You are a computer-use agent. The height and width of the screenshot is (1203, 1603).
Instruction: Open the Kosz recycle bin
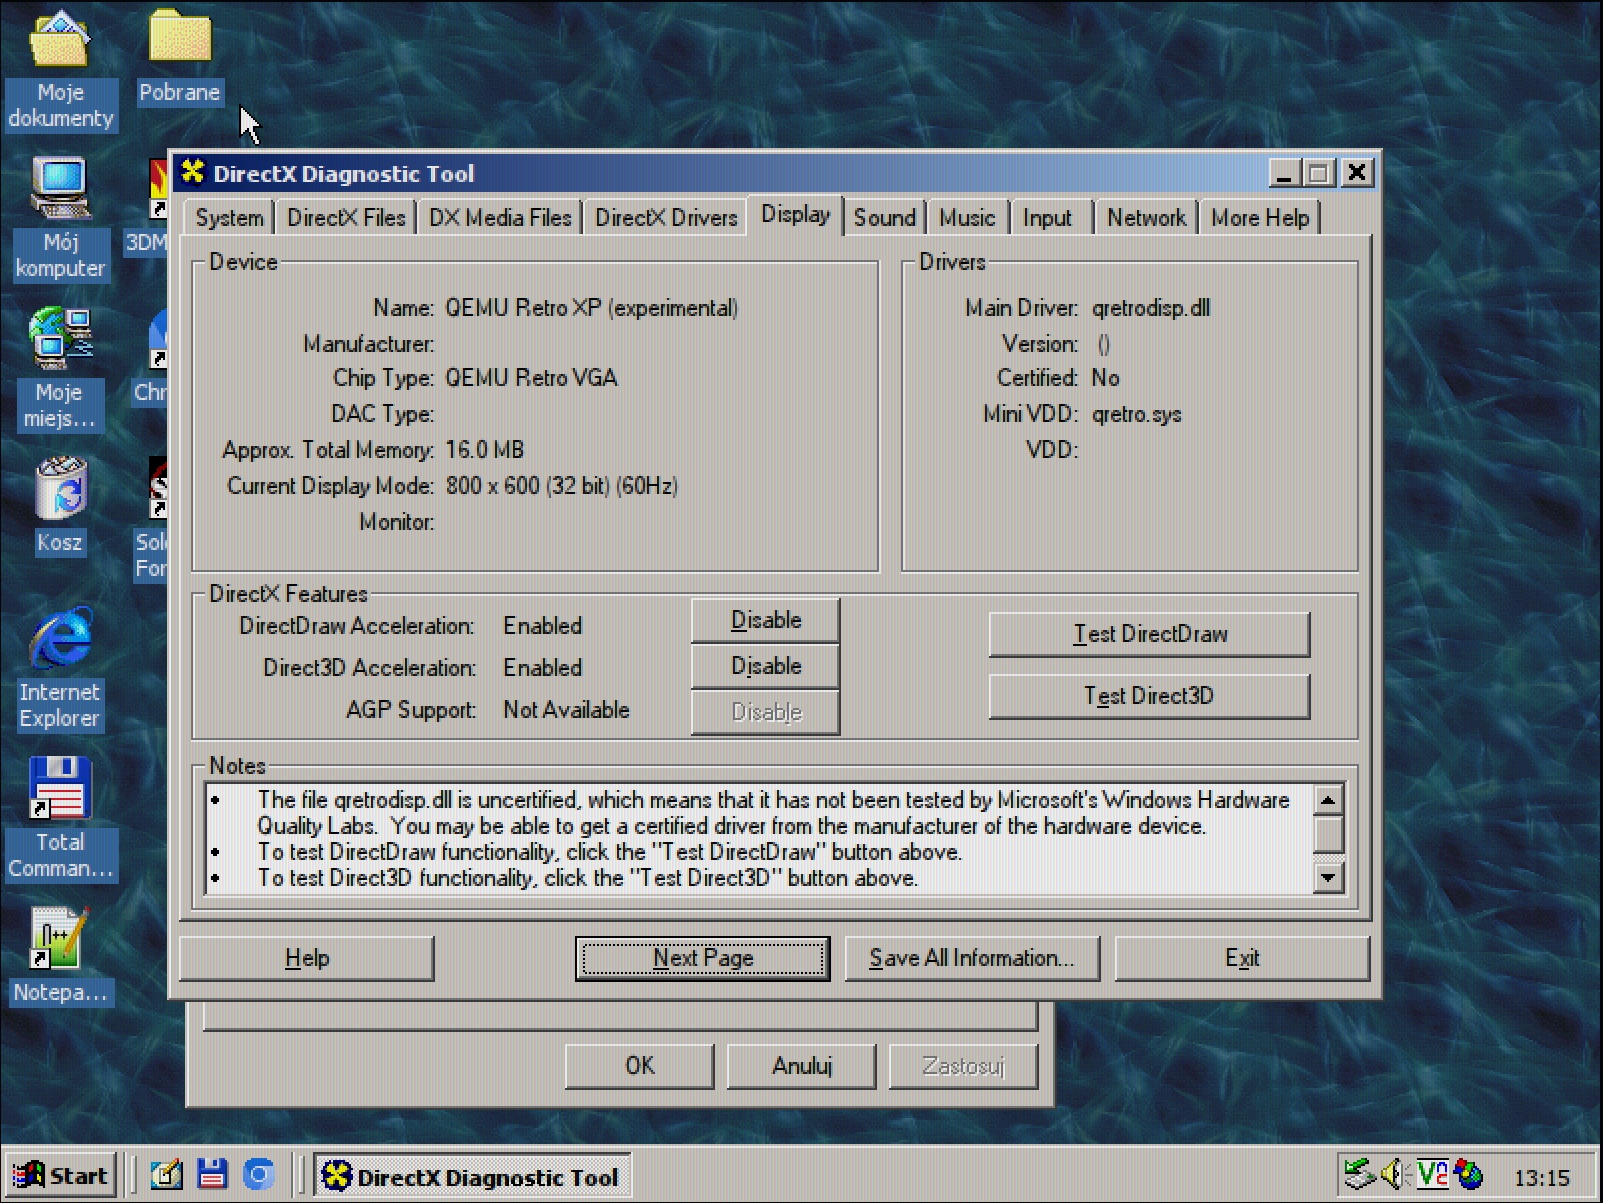(x=60, y=505)
